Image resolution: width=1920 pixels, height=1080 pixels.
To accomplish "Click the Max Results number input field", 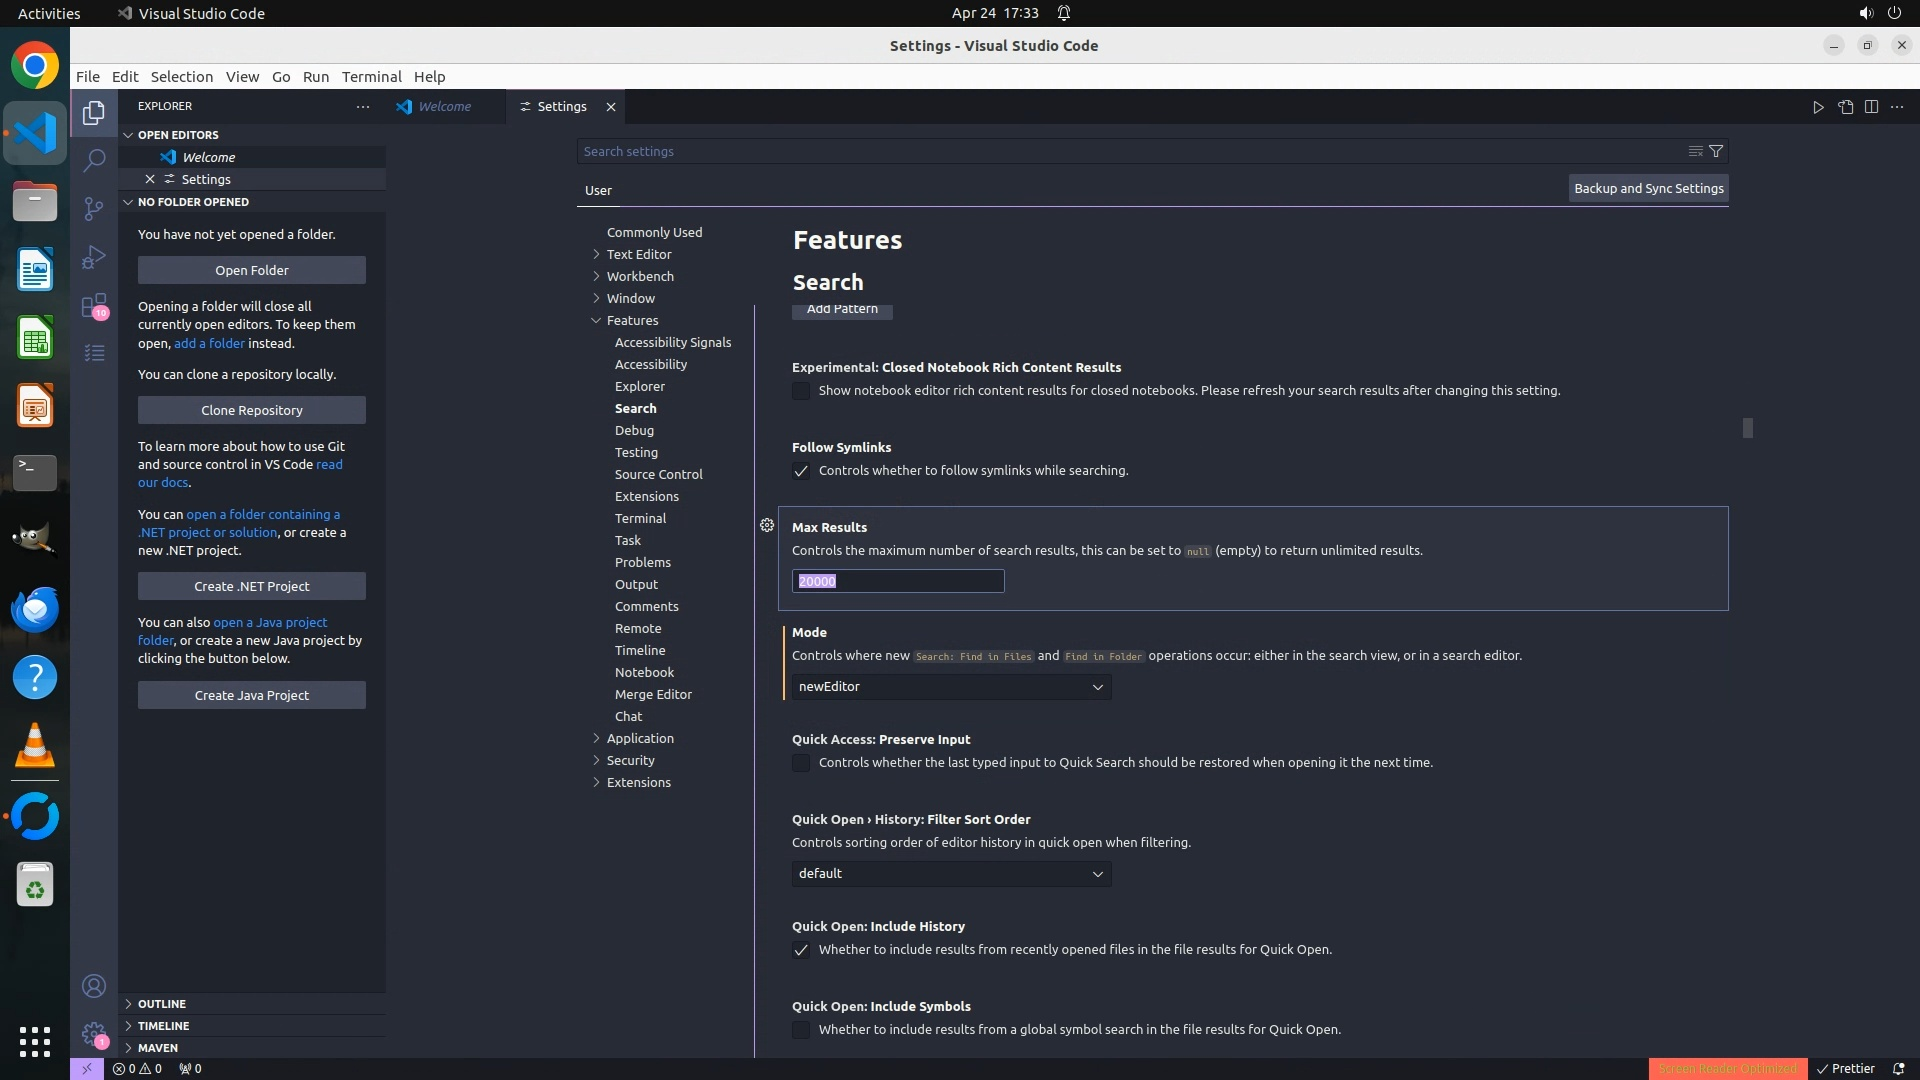I will [898, 581].
